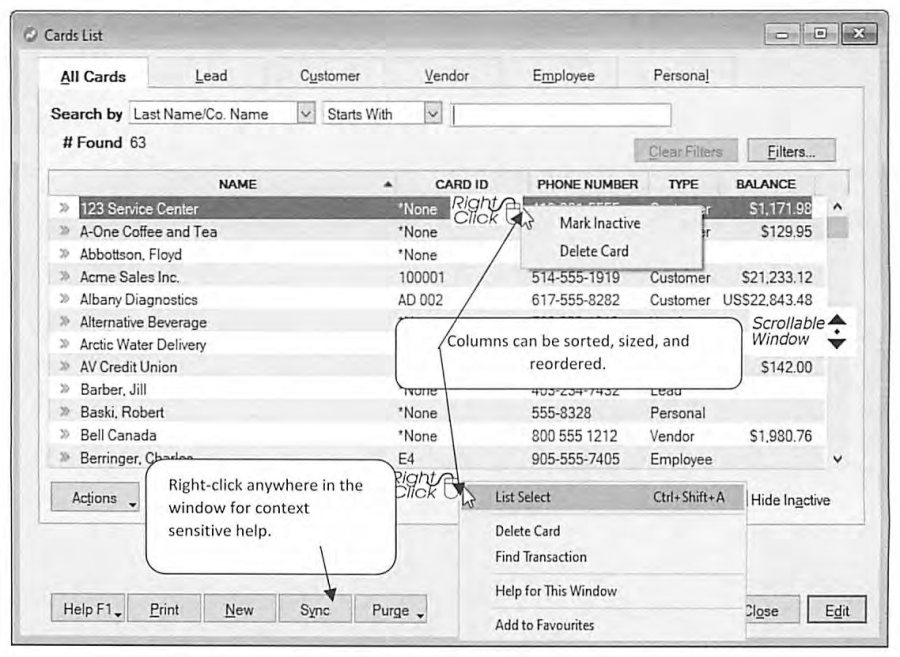Switch to the All Cards tab
Screen dimensions: 900x657
click(93, 76)
